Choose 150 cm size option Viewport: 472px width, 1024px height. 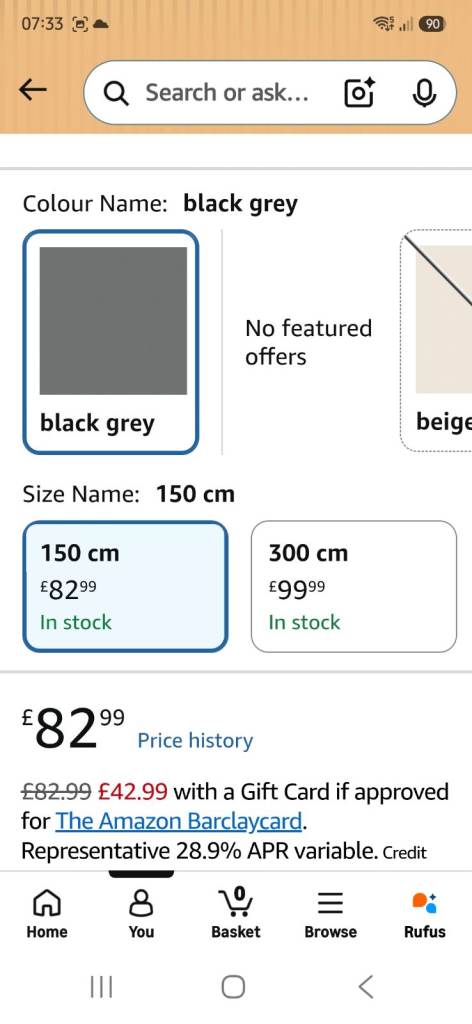pos(125,586)
